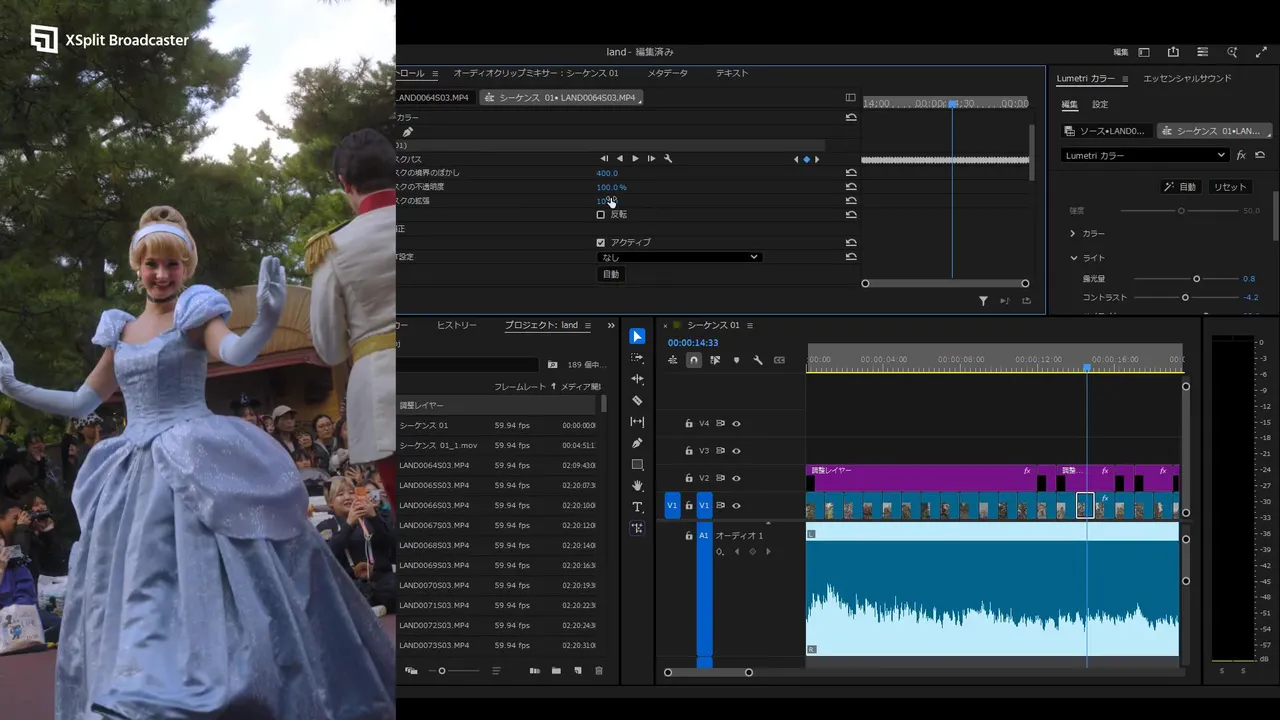Select the Hand tool
This screenshot has height=720, width=1280.
pos(637,486)
